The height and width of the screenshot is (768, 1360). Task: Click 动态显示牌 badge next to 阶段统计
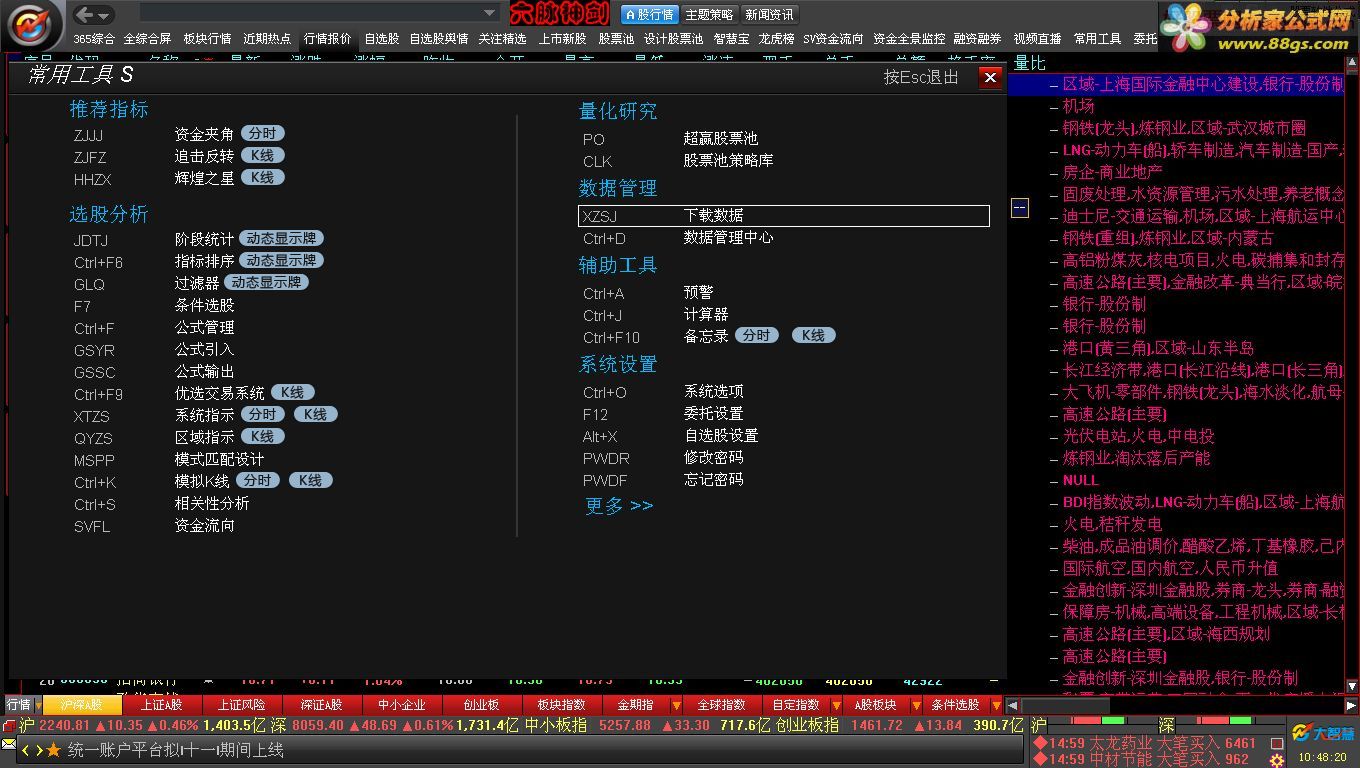click(281, 238)
